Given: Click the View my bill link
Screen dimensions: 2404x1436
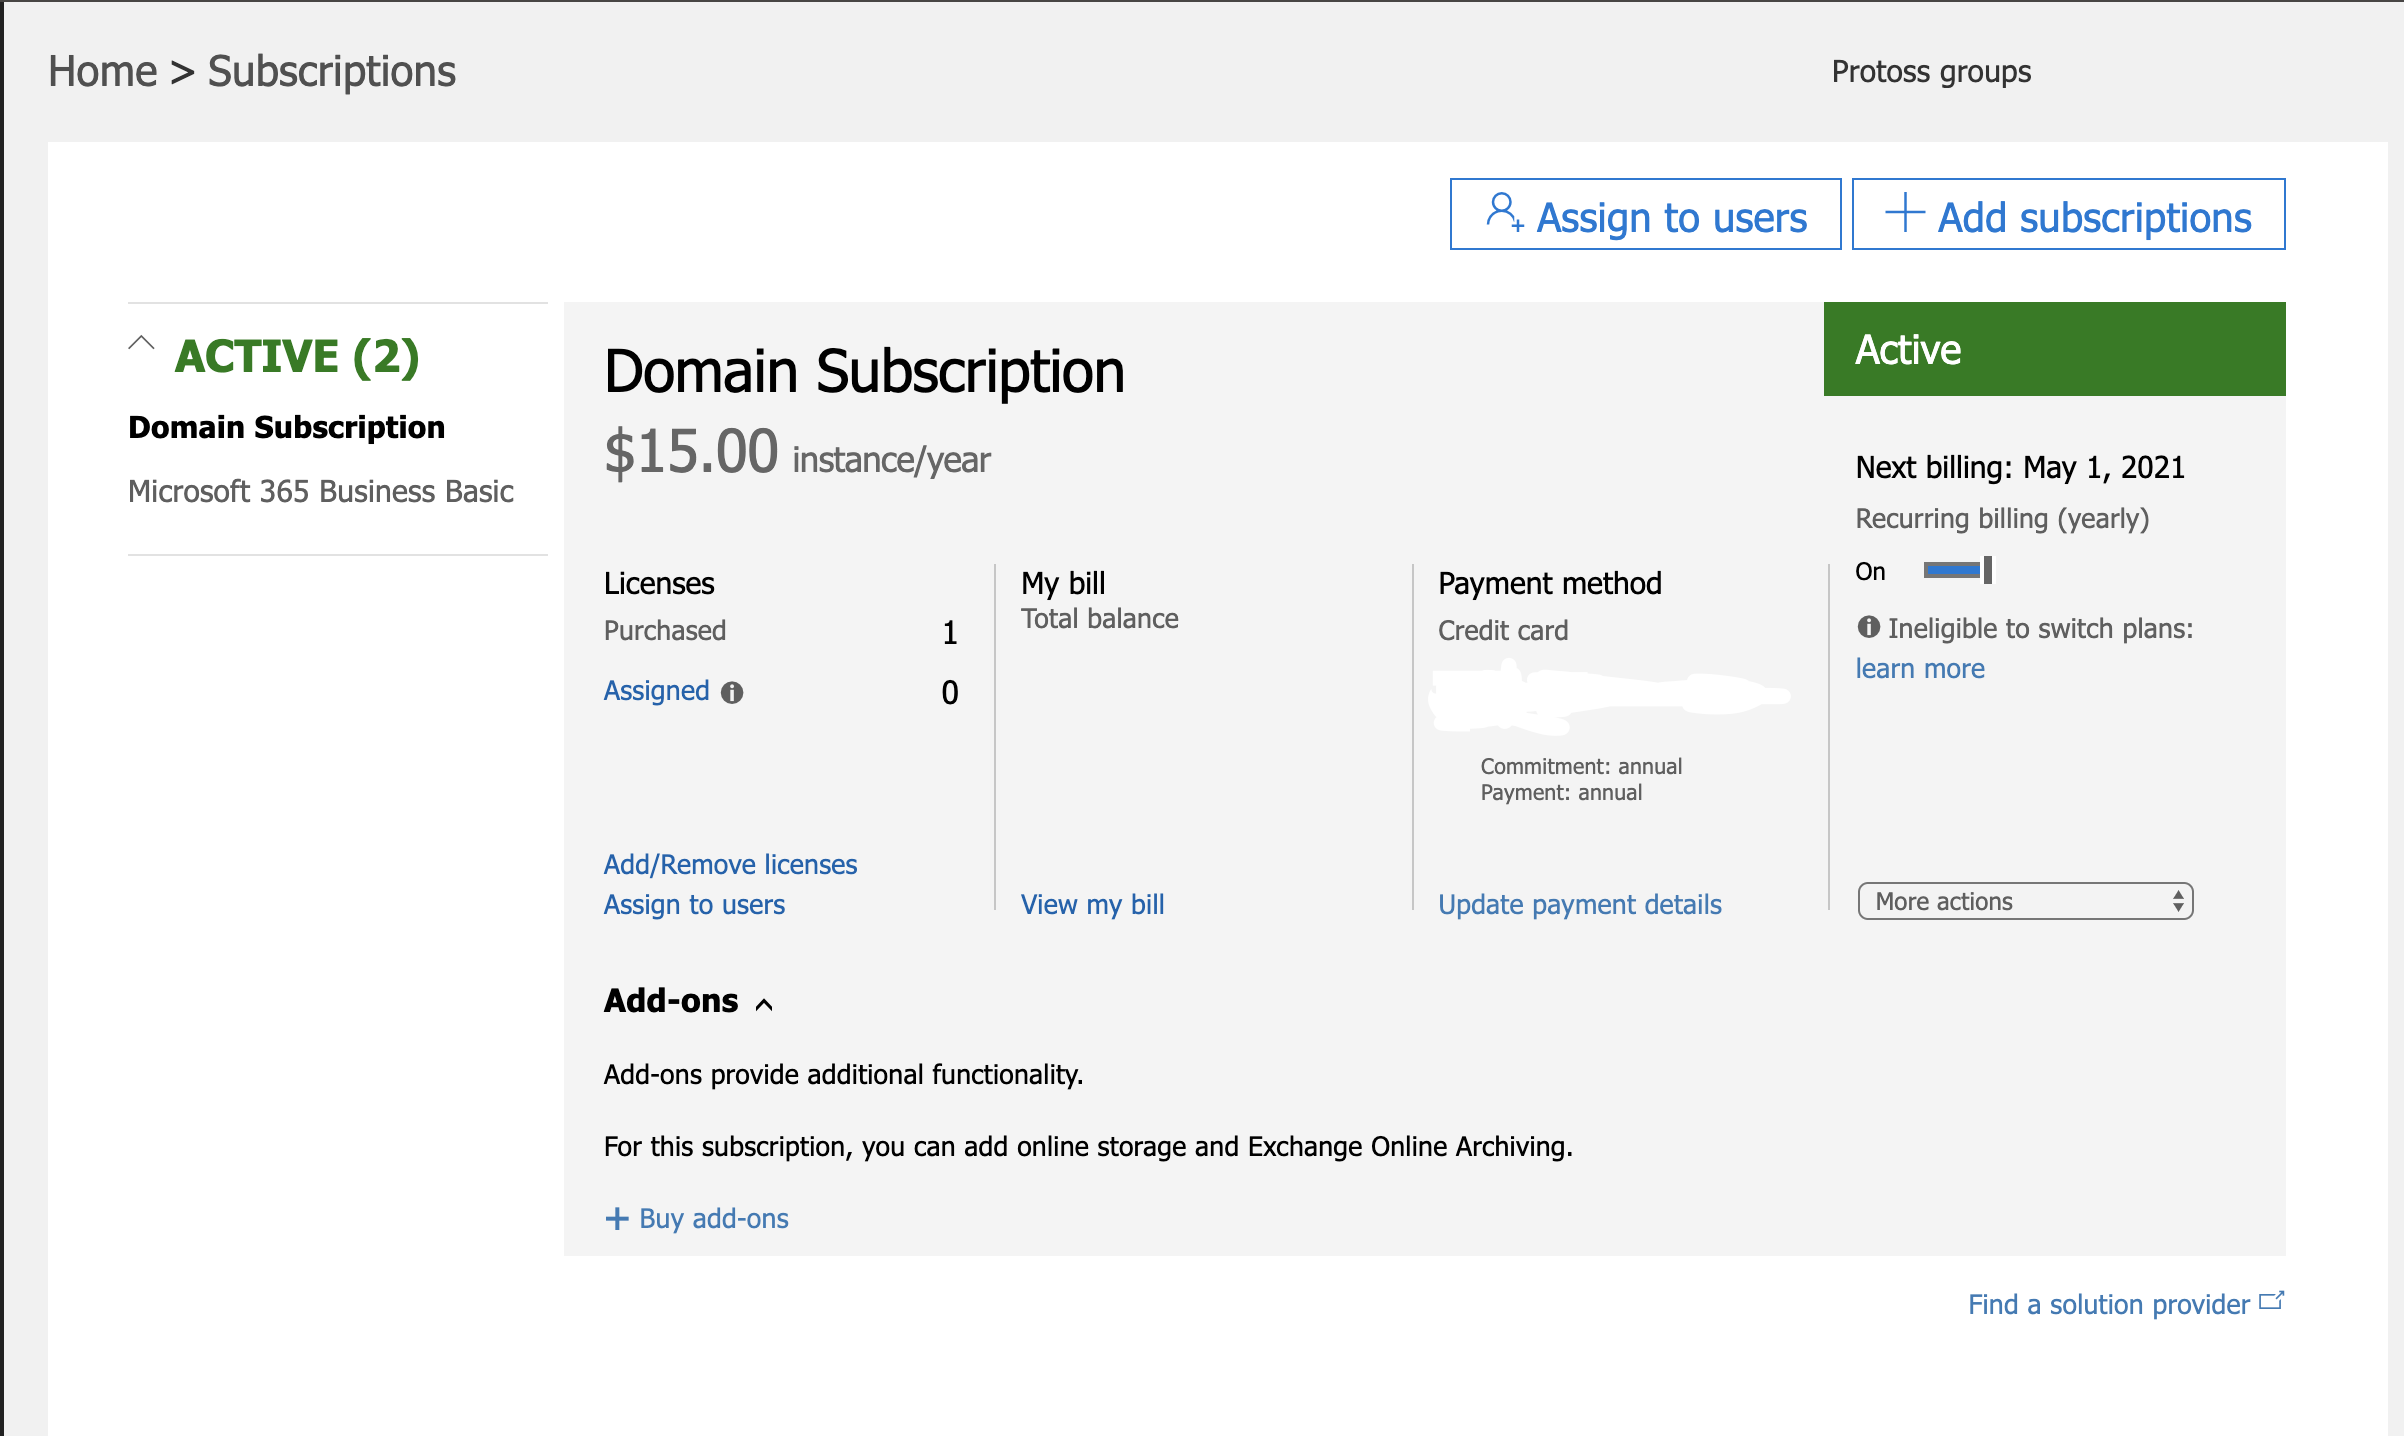Looking at the screenshot, I should [1092, 904].
